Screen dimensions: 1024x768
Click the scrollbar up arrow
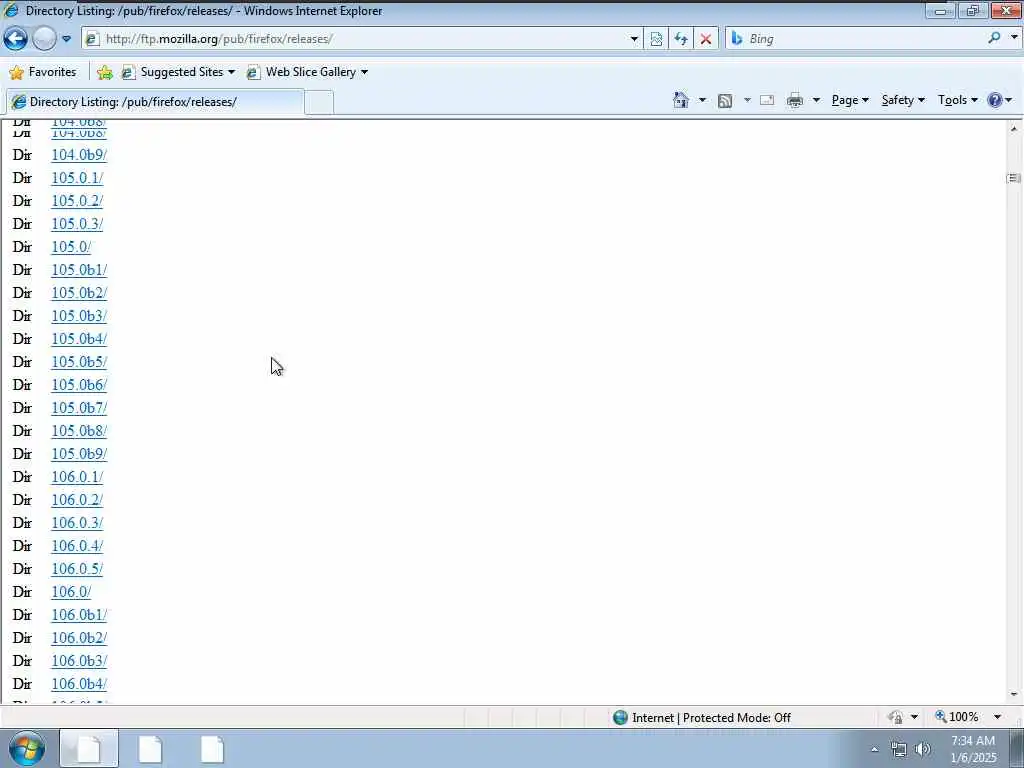pos(1014,129)
